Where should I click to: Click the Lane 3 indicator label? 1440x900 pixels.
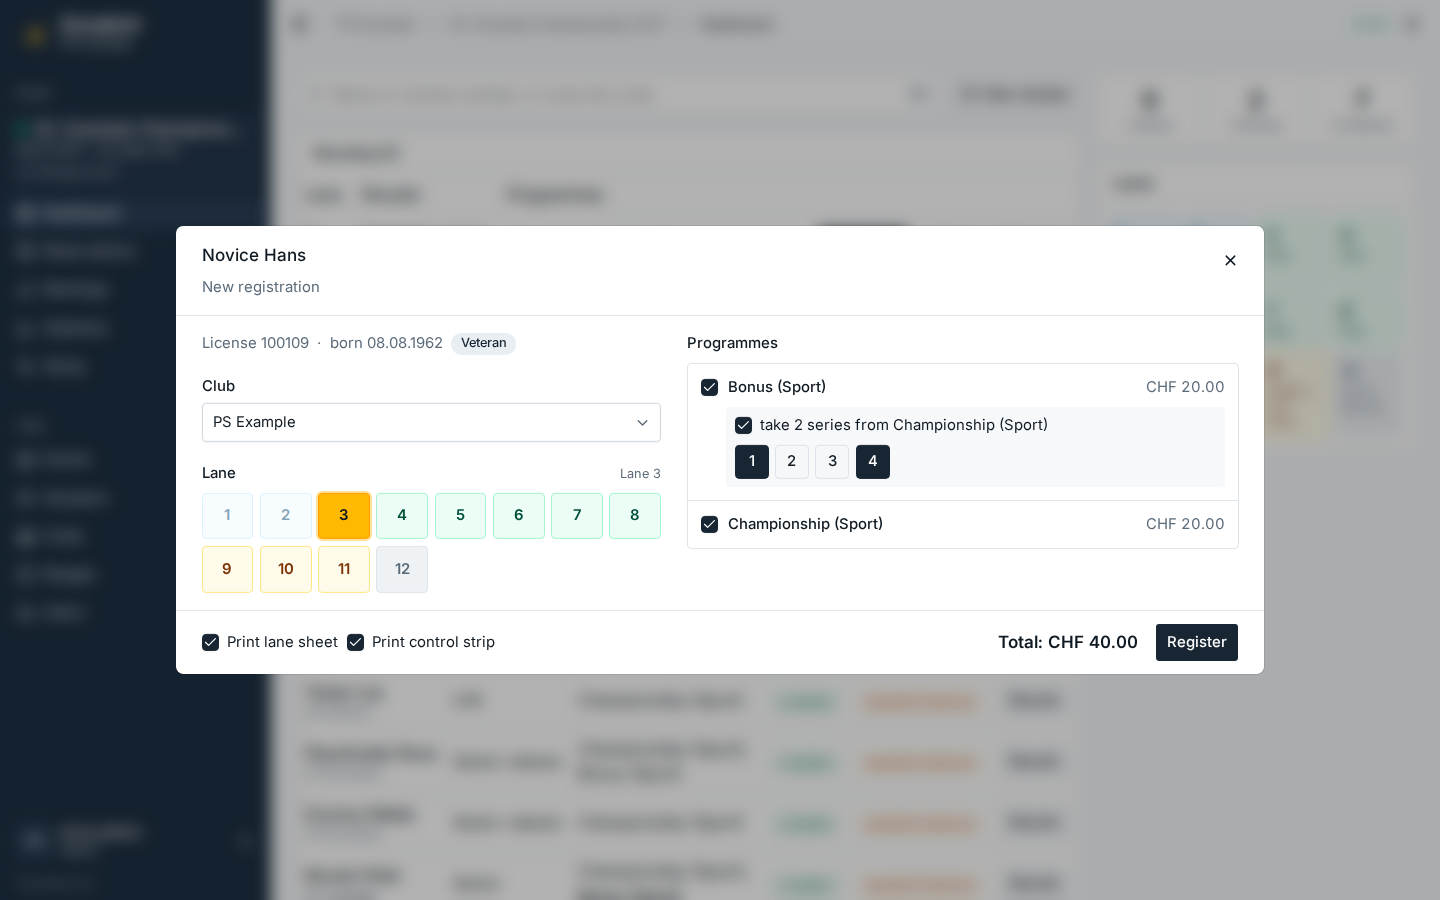(x=640, y=474)
